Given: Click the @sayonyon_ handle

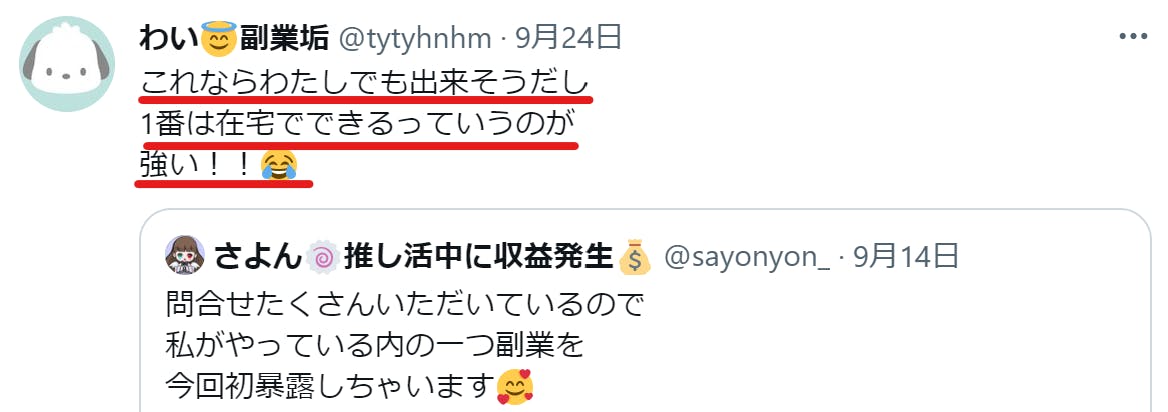Looking at the screenshot, I should tap(746, 258).
